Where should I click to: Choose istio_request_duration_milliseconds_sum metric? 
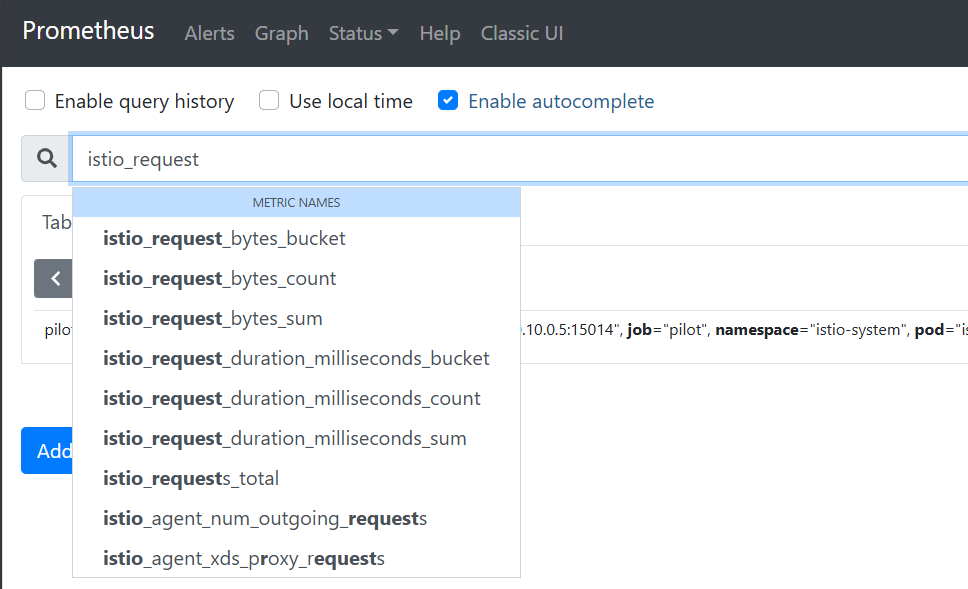click(296, 438)
